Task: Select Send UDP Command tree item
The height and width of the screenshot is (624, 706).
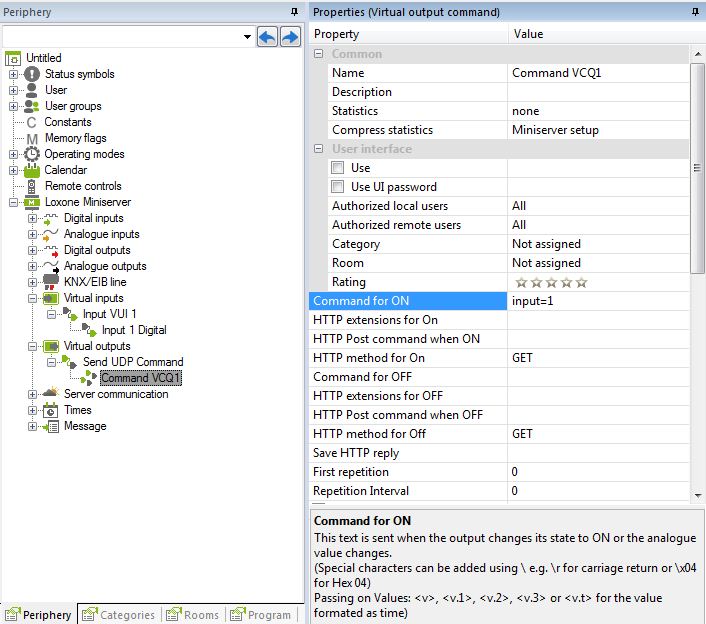Action: click(133, 362)
